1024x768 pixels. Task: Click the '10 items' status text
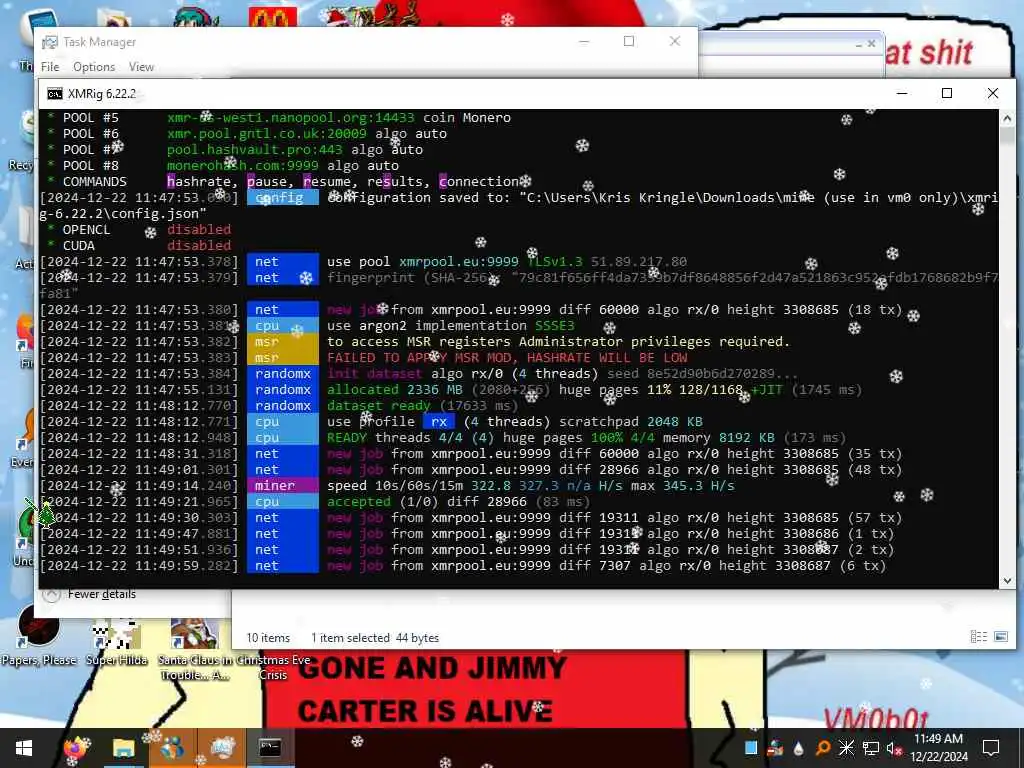tap(268, 638)
